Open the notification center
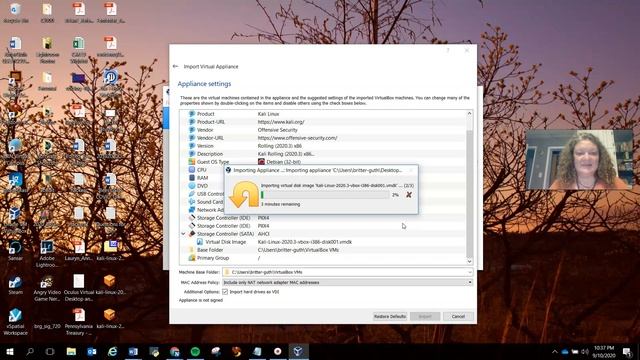The image size is (640, 360). [627, 351]
